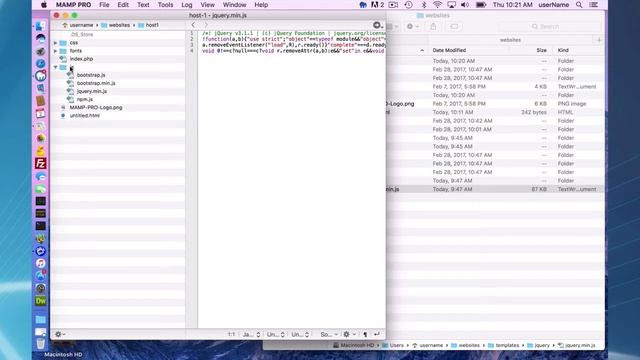Toggle line wrap return-arrow button
Screen dimensions: 640x360
376,334
